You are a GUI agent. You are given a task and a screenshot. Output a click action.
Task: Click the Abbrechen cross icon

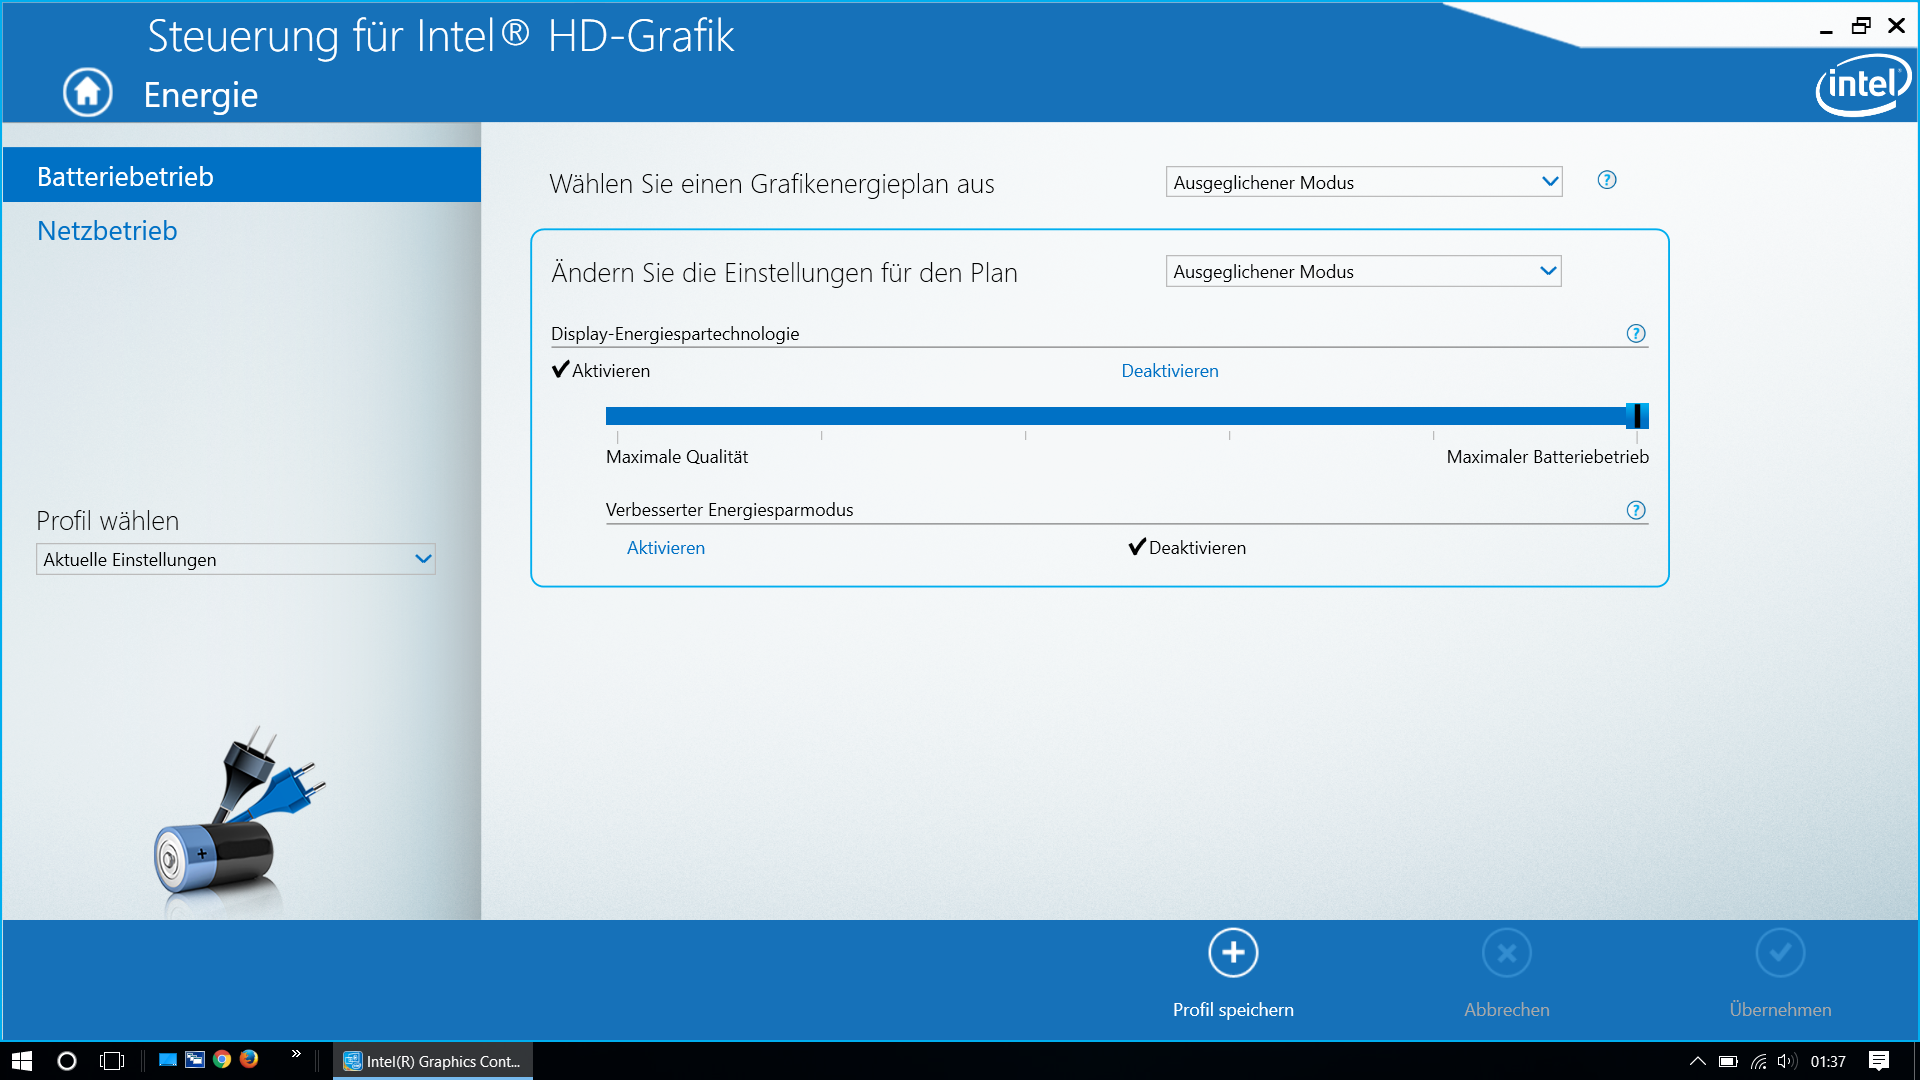coord(1507,953)
